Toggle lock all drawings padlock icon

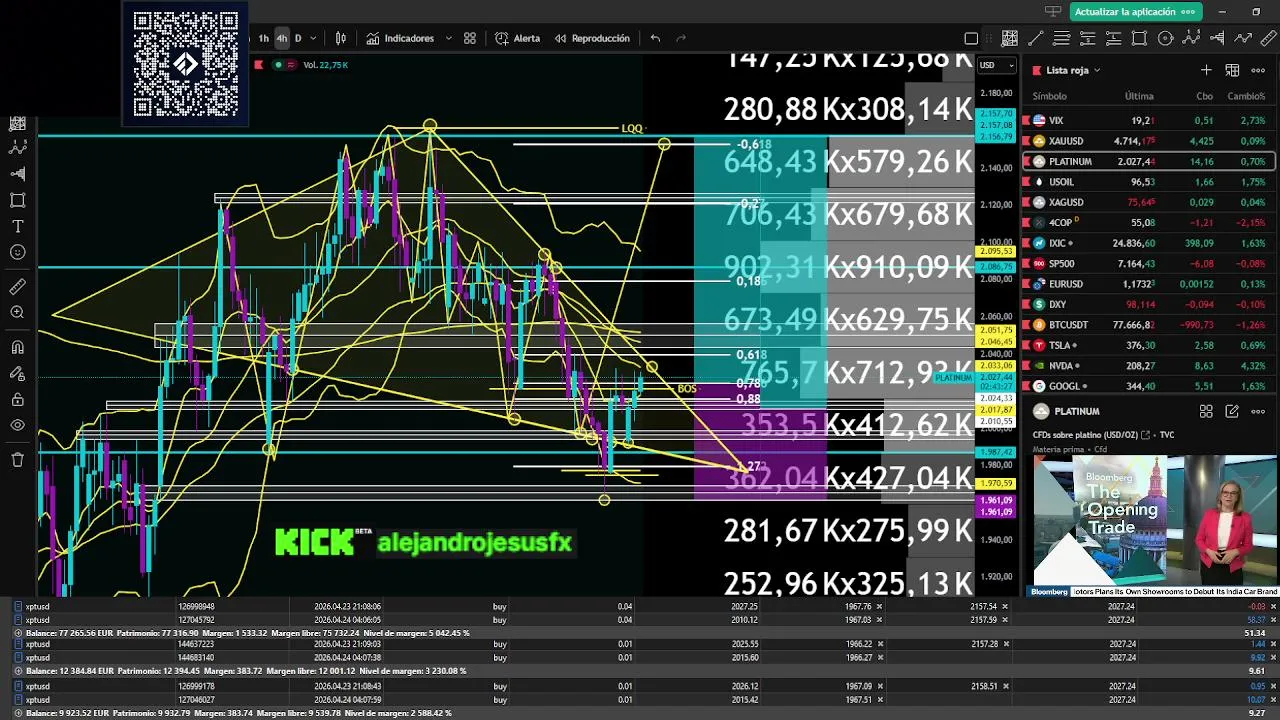pyautogui.click(x=17, y=399)
